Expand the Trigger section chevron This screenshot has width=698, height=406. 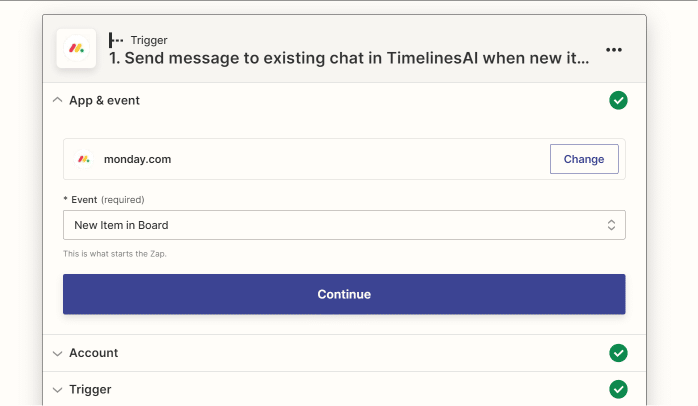[57, 389]
